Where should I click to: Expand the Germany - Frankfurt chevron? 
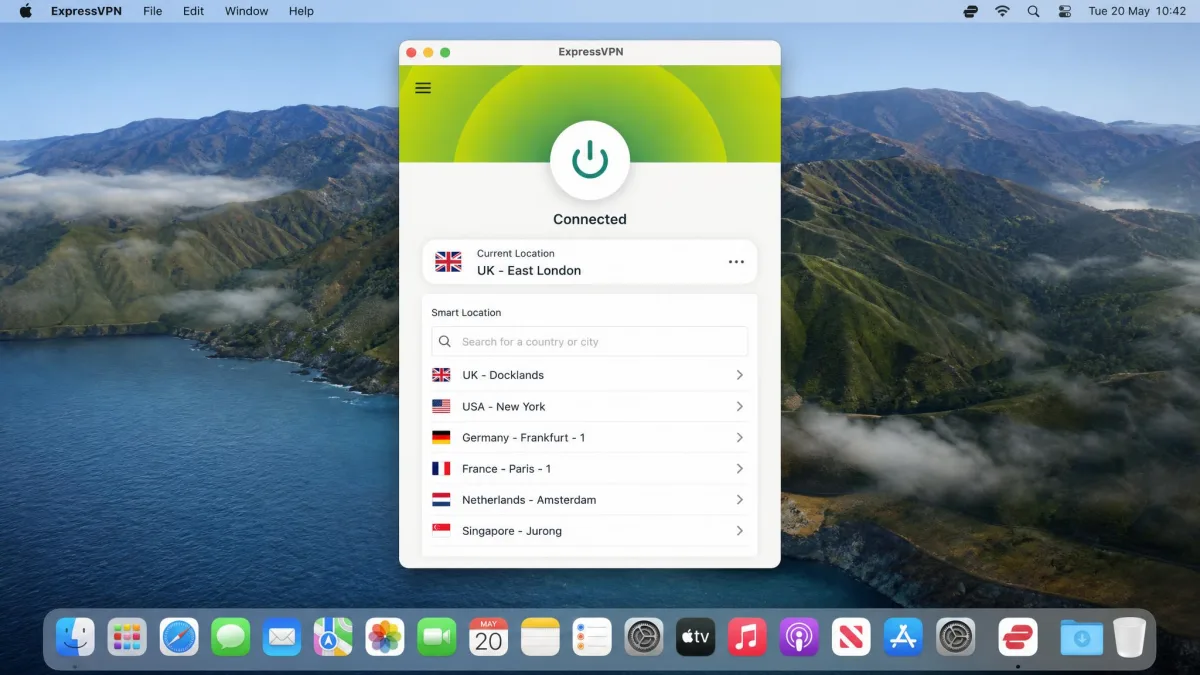pos(740,437)
